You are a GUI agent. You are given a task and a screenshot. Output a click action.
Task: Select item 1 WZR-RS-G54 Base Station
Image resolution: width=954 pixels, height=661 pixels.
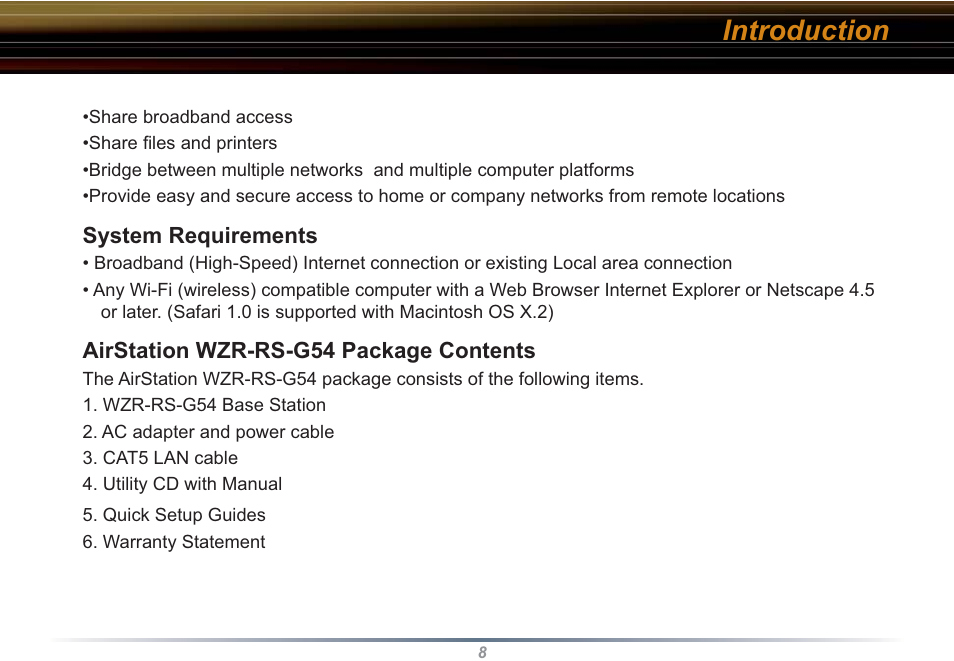(204, 405)
